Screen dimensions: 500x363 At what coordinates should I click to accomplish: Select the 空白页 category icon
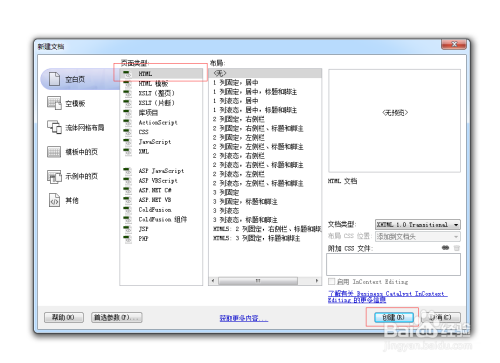pos(54,79)
